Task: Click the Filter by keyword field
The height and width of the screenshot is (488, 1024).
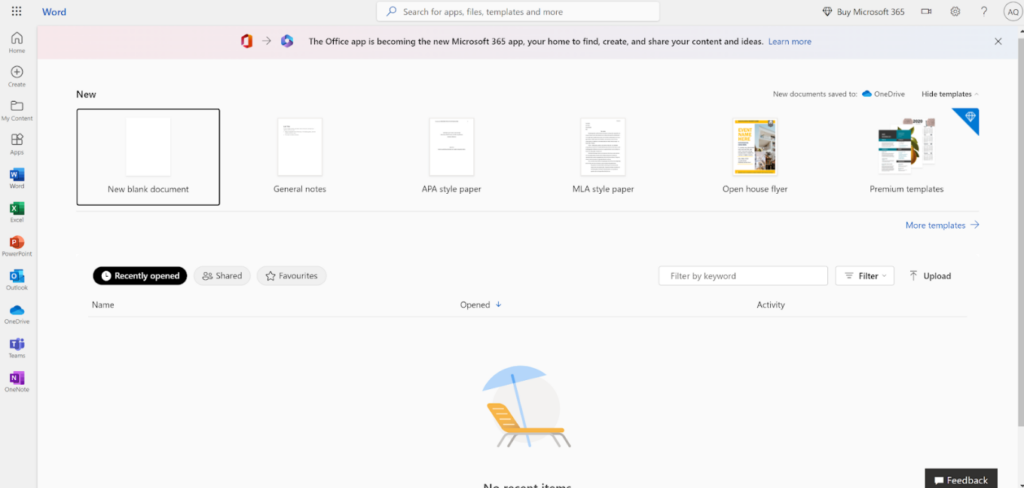Action: [742, 276]
